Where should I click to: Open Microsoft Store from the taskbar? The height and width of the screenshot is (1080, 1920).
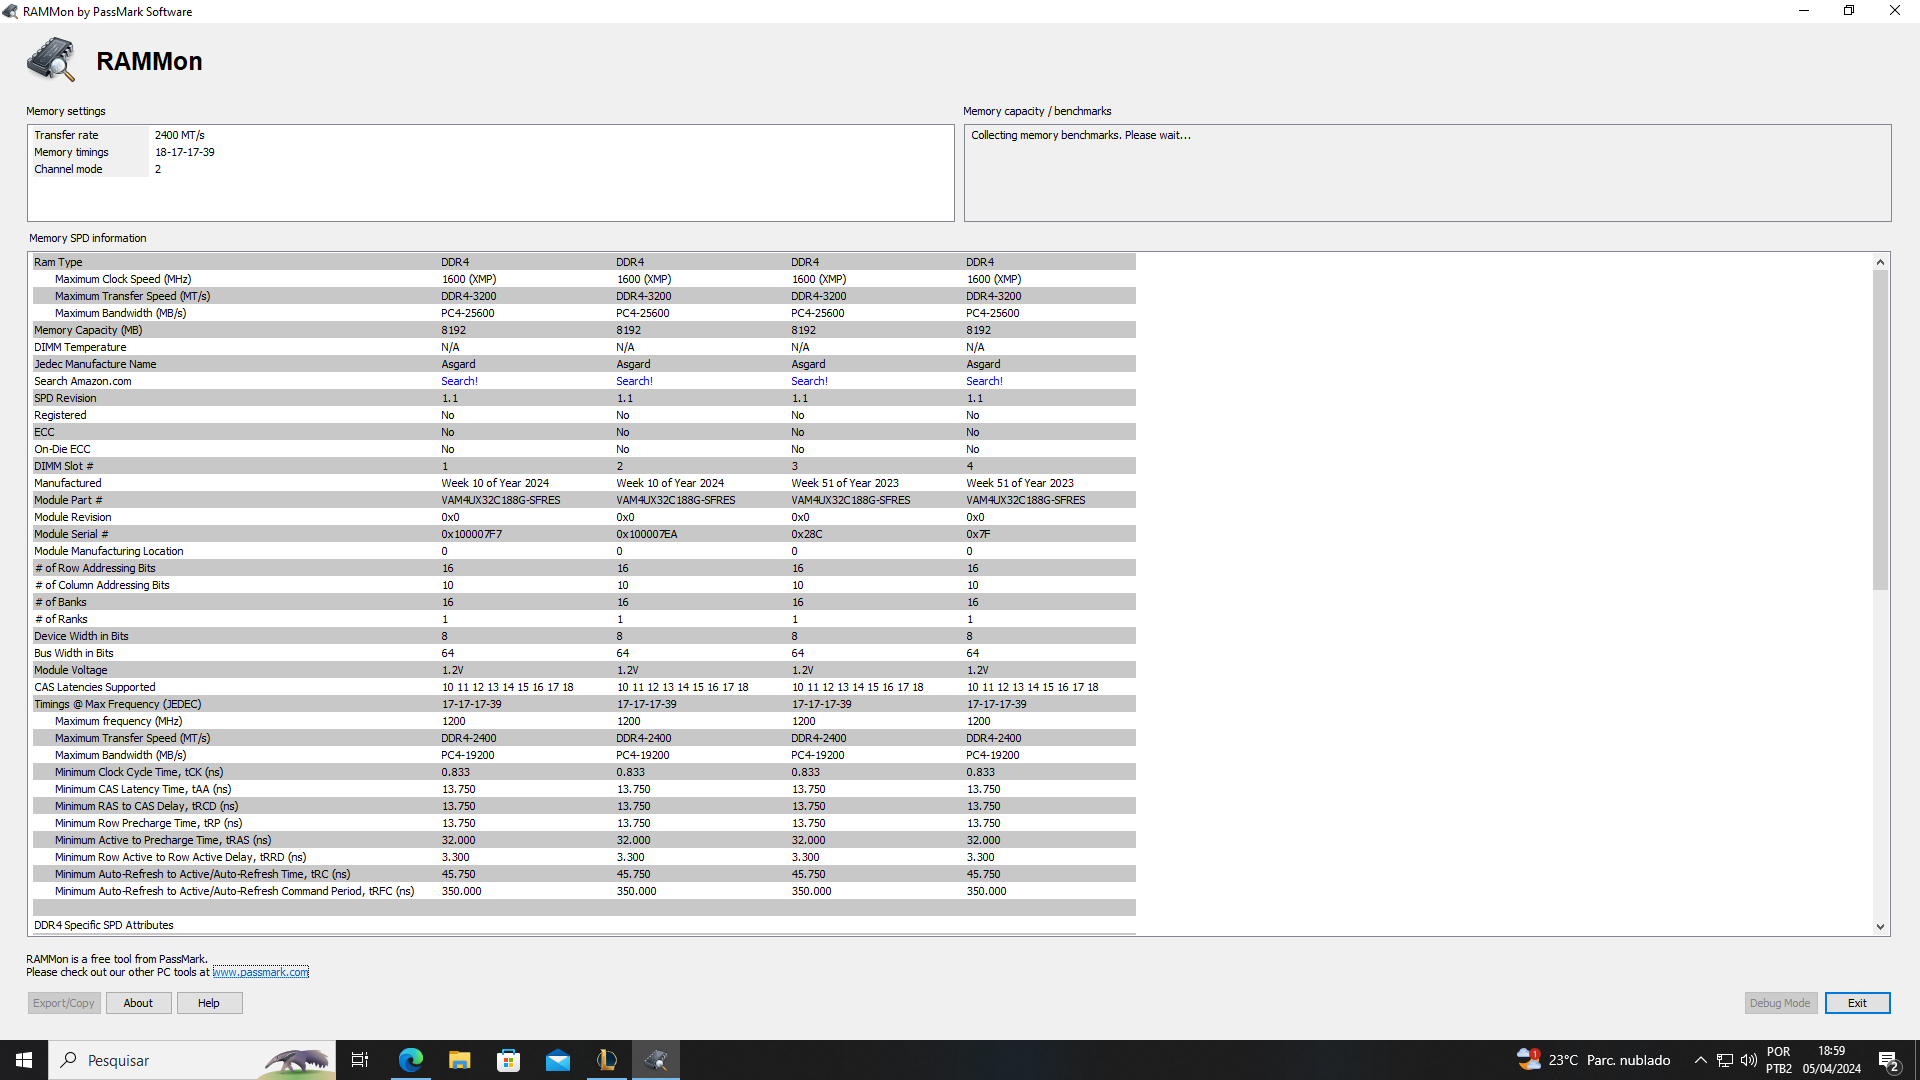click(508, 1060)
